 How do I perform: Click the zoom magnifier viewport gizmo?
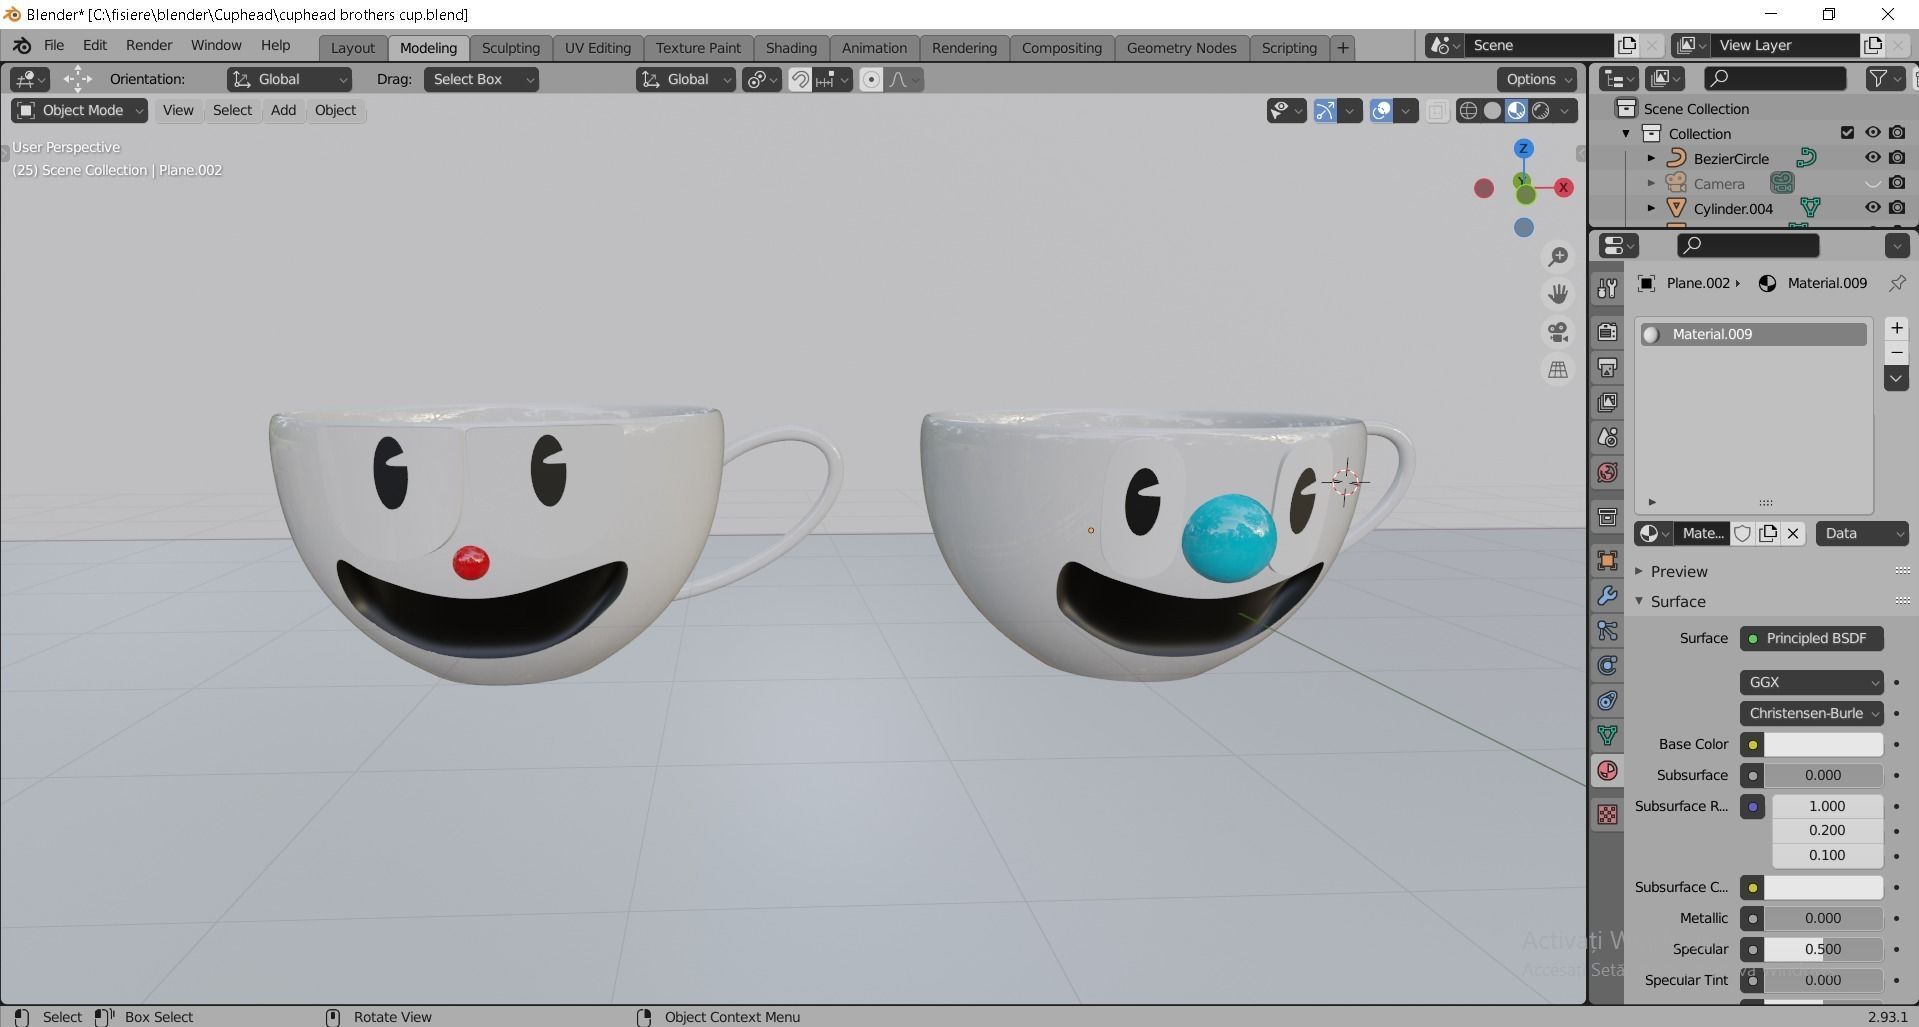(x=1558, y=257)
